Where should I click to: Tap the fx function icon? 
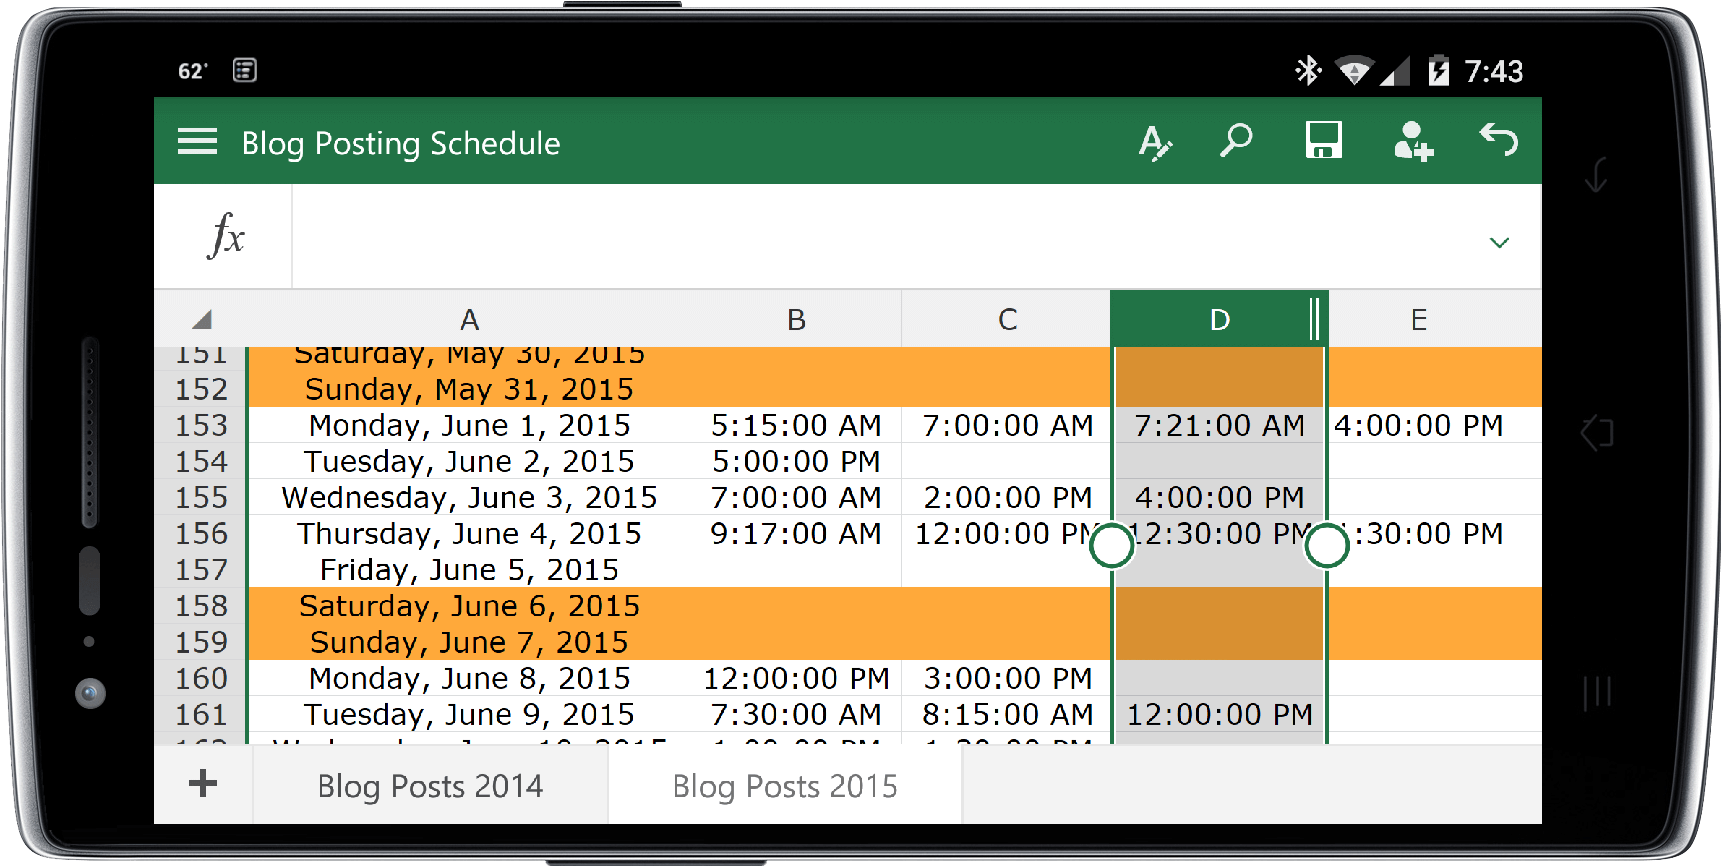point(225,236)
